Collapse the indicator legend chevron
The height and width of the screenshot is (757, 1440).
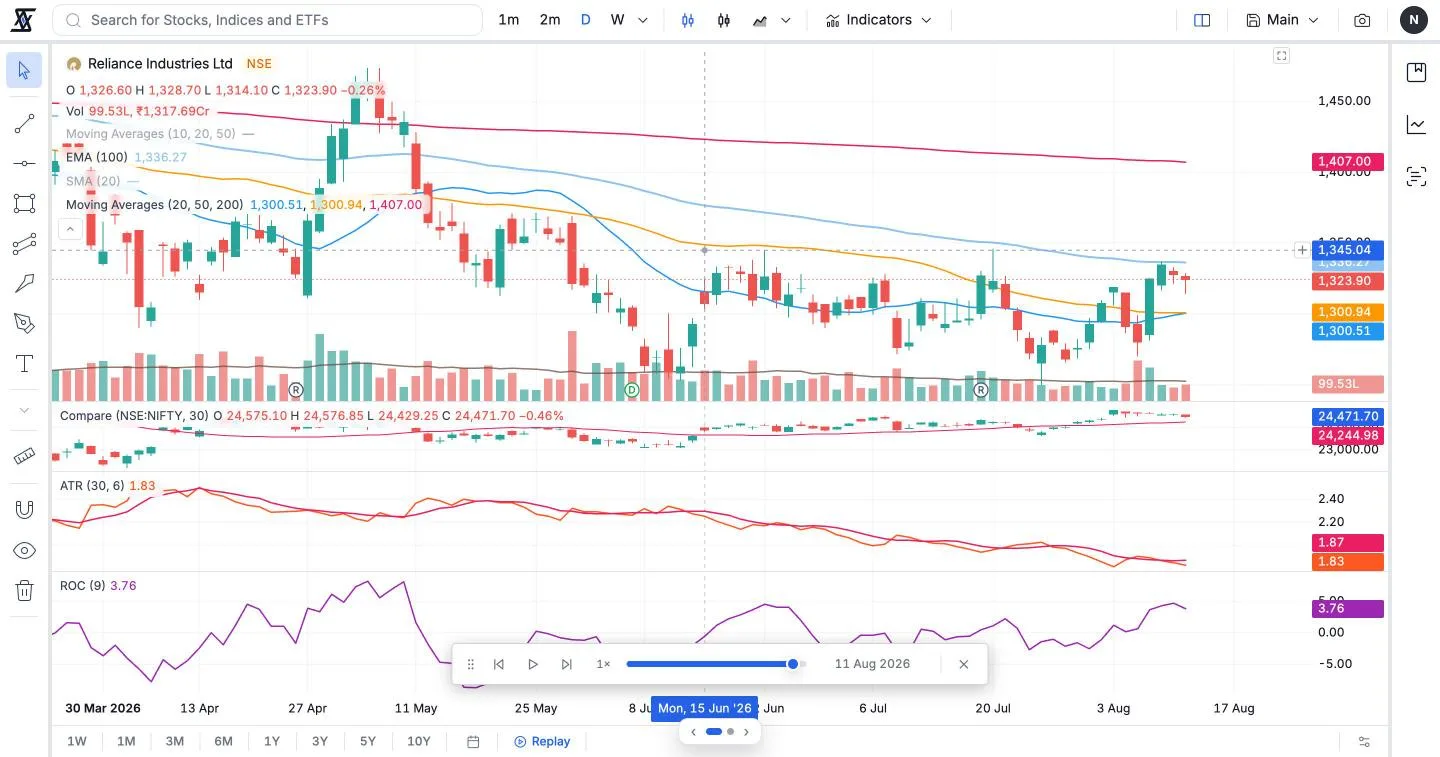pyautogui.click(x=70, y=229)
